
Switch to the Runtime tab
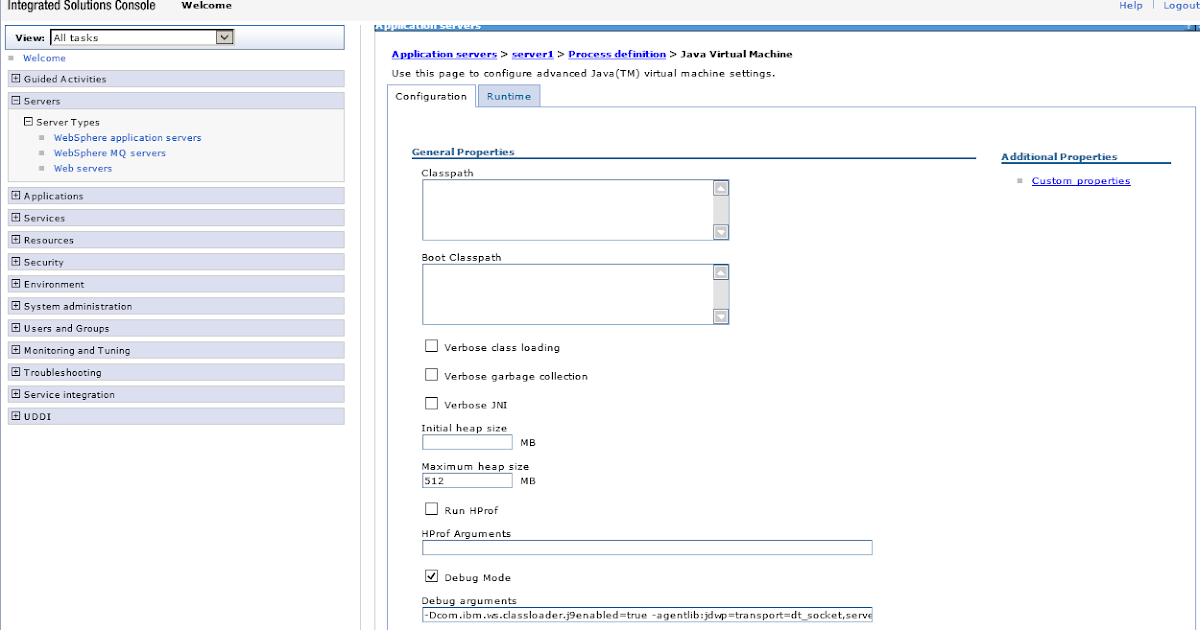(508, 96)
